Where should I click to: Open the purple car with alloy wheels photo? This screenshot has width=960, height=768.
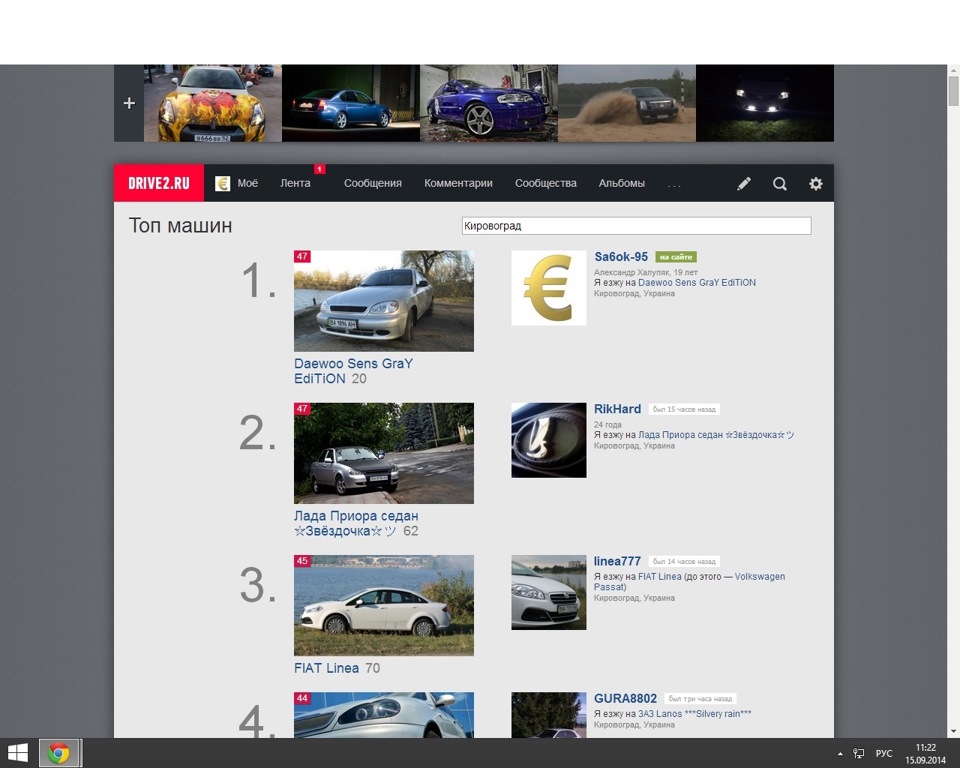[489, 103]
